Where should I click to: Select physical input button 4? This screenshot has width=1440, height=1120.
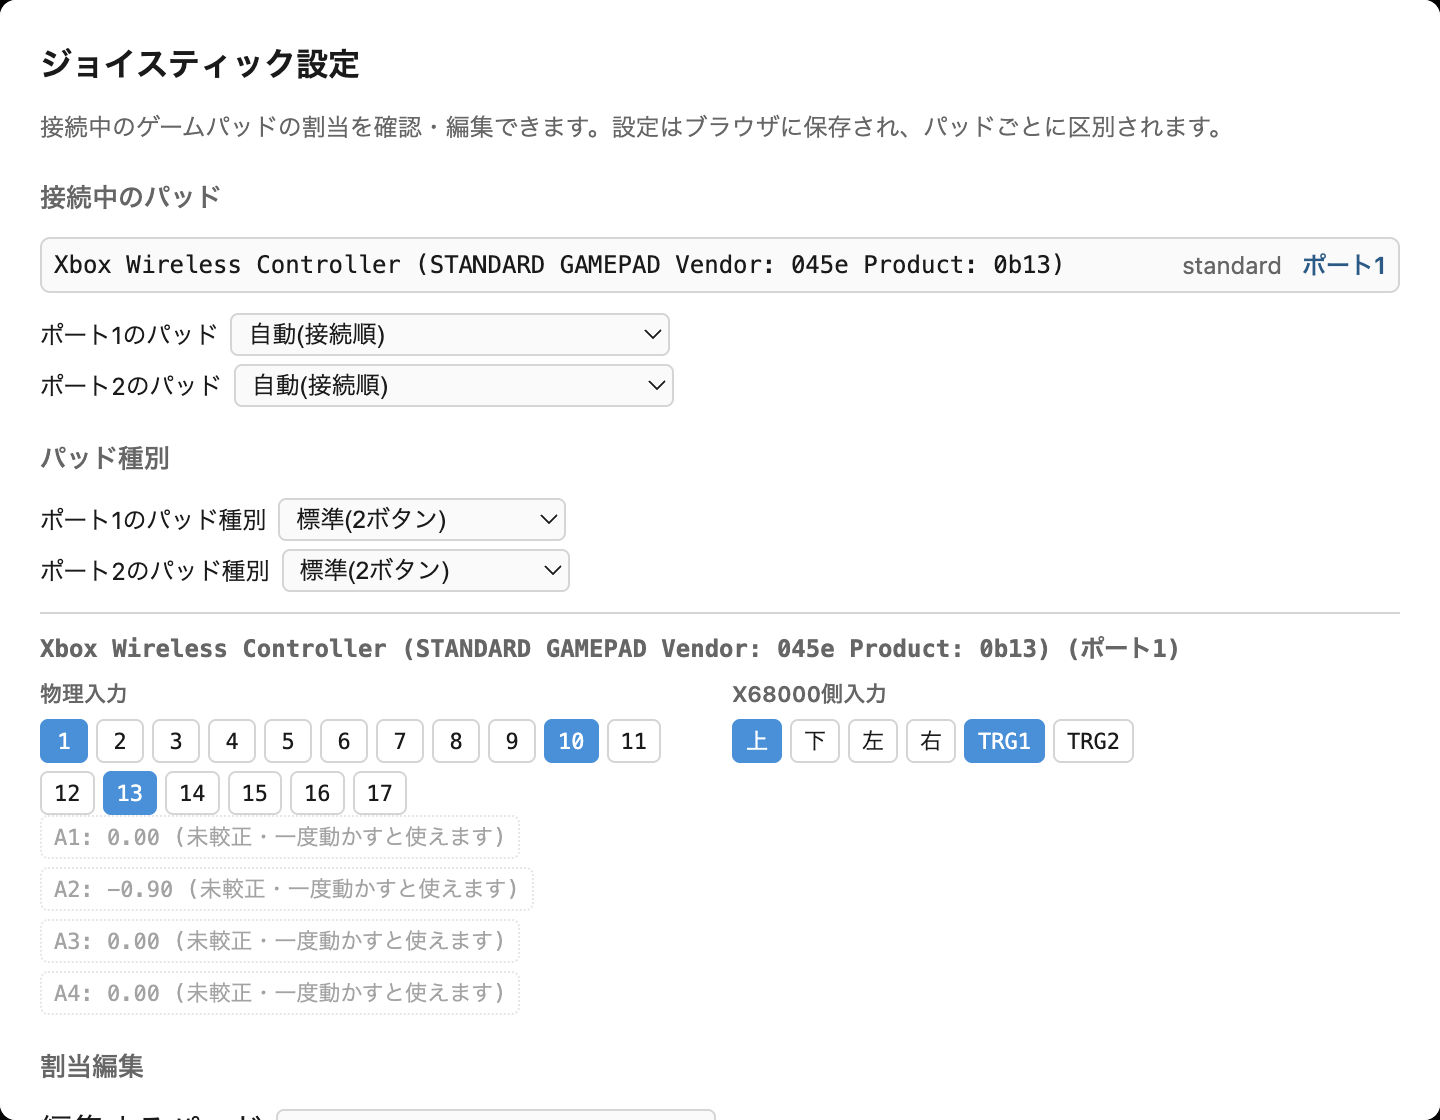(x=232, y=741)
